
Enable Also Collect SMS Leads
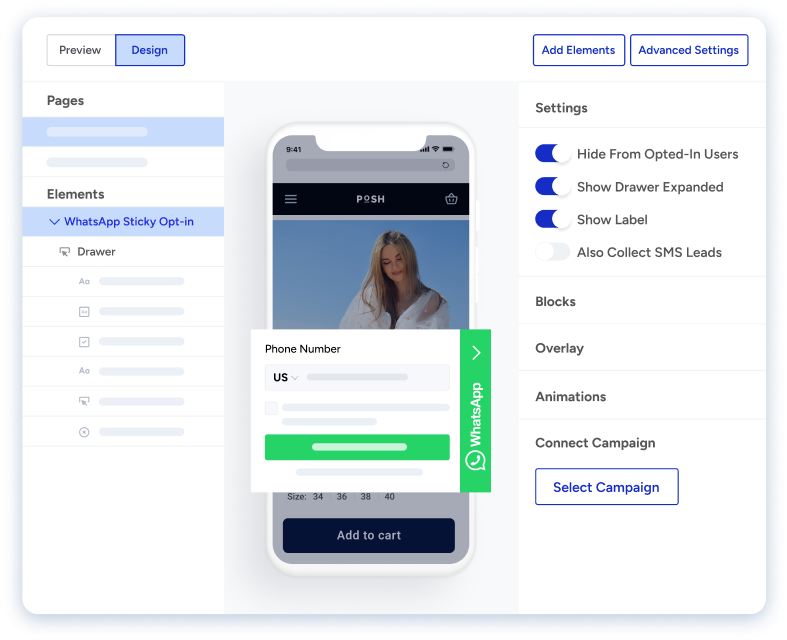click(552, 252)
